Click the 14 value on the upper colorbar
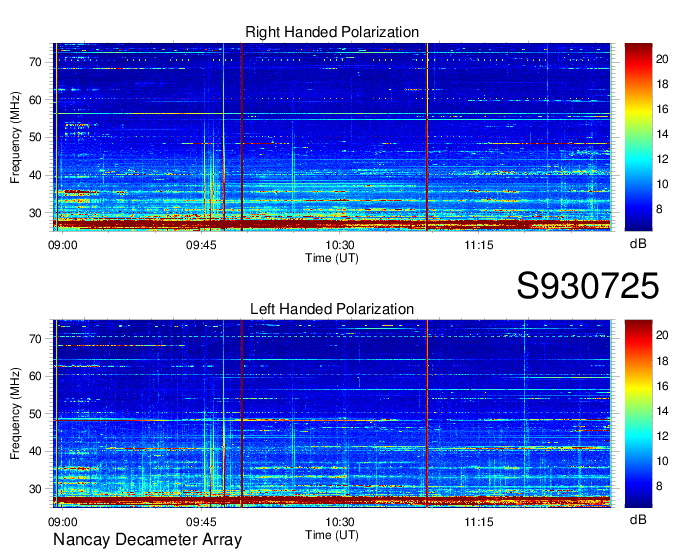The image size is (680, 552). [662, 134]
